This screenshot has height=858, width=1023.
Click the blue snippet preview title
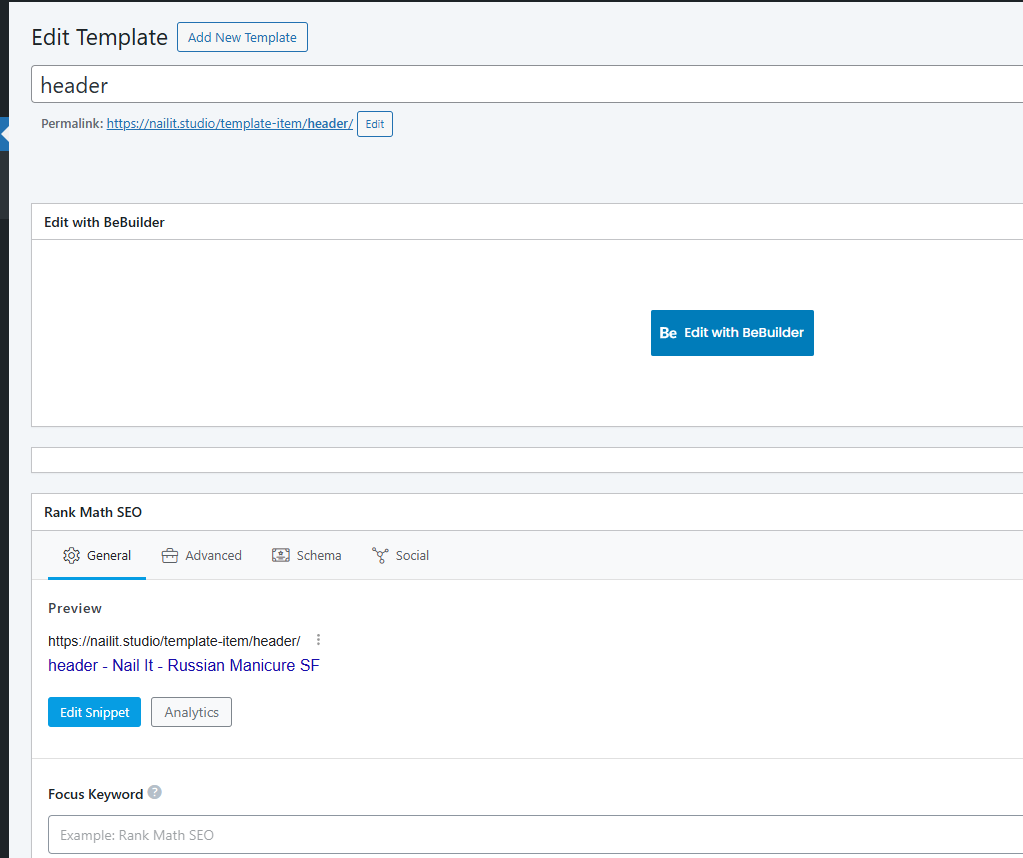pyautogui.click(x=184, y=665)
